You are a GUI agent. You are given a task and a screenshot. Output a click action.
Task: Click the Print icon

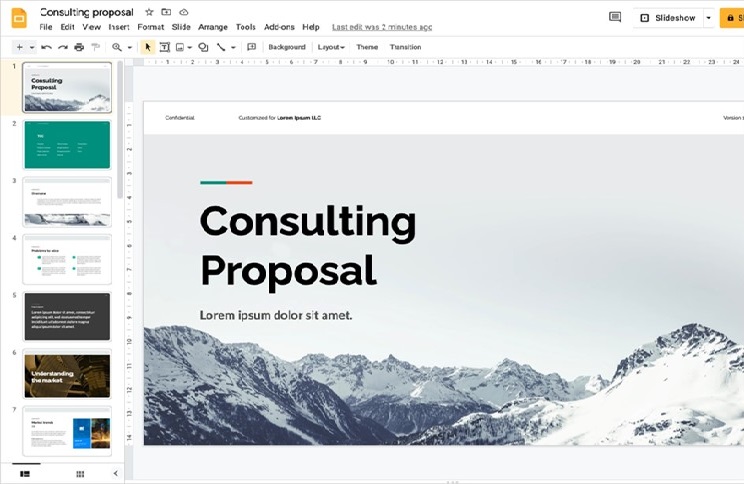(79, 47)
